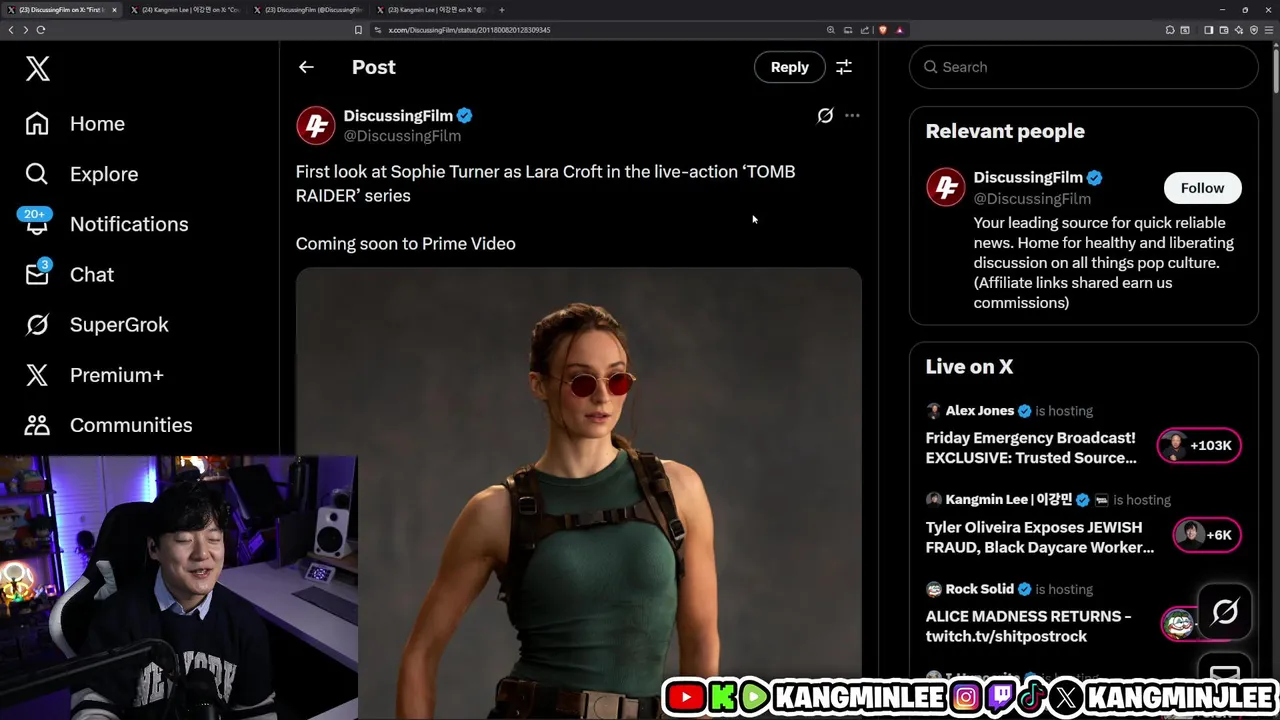This screenshot has height=720, width=1280.
Task: Close the first DiscussingFilm tab
Action: (114, 10)
